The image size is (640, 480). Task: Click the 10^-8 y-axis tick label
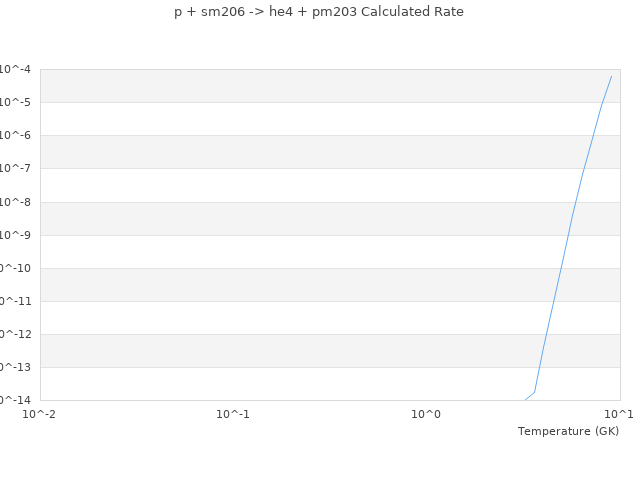point(14,202)
